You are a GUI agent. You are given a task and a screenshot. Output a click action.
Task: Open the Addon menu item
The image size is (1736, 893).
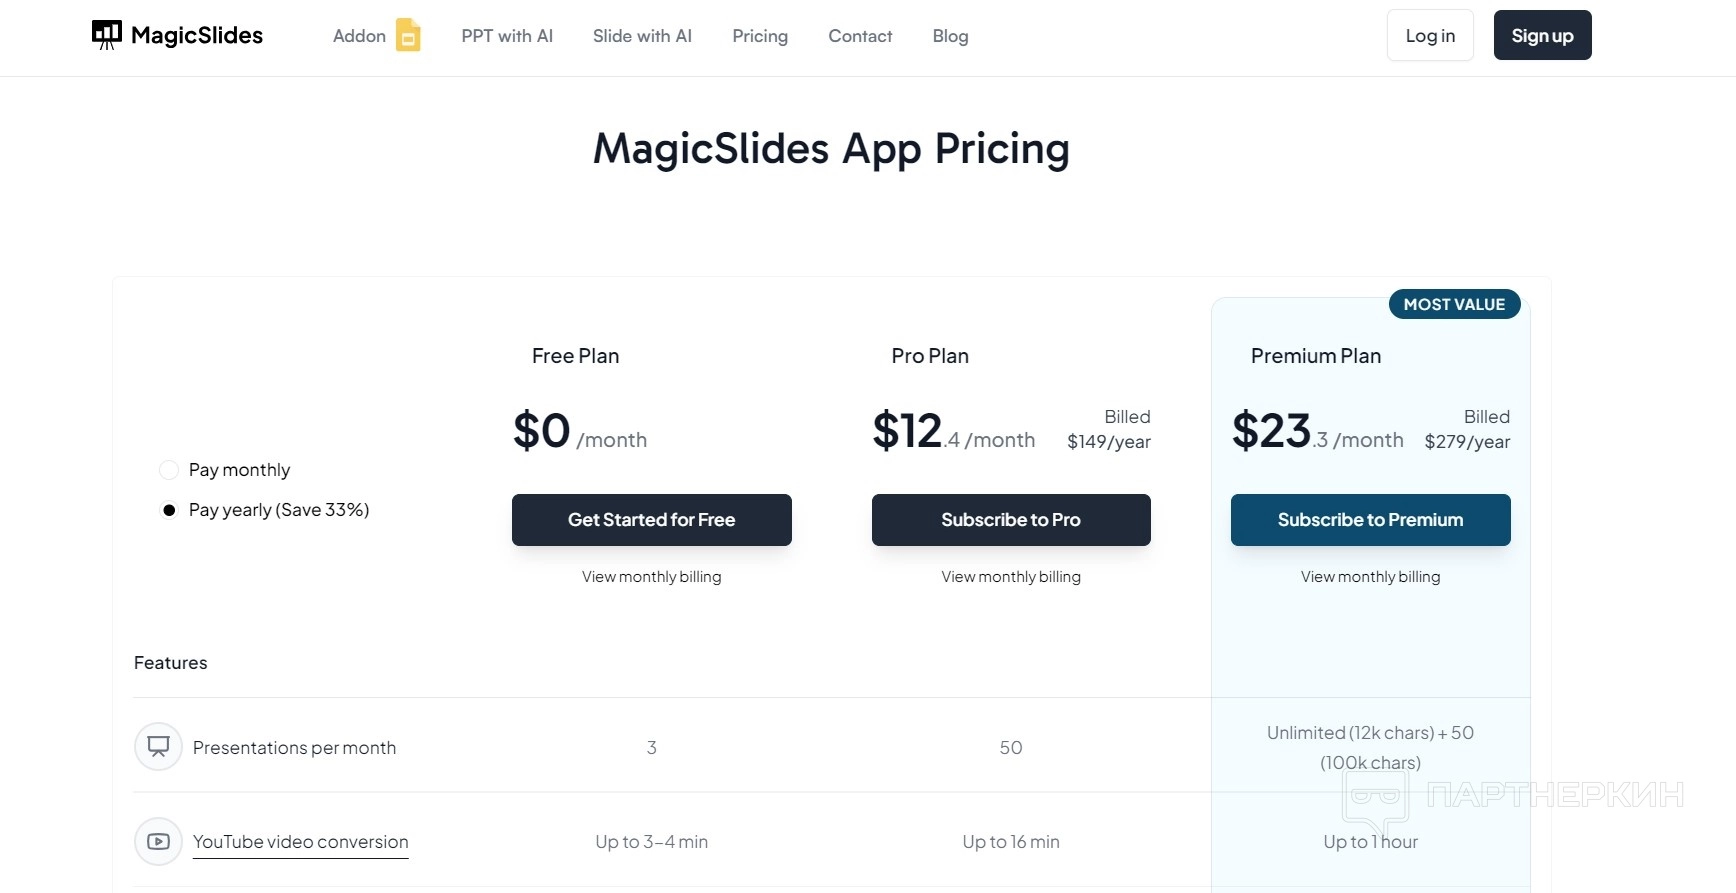pyautogui.click(x=359, y=36)
